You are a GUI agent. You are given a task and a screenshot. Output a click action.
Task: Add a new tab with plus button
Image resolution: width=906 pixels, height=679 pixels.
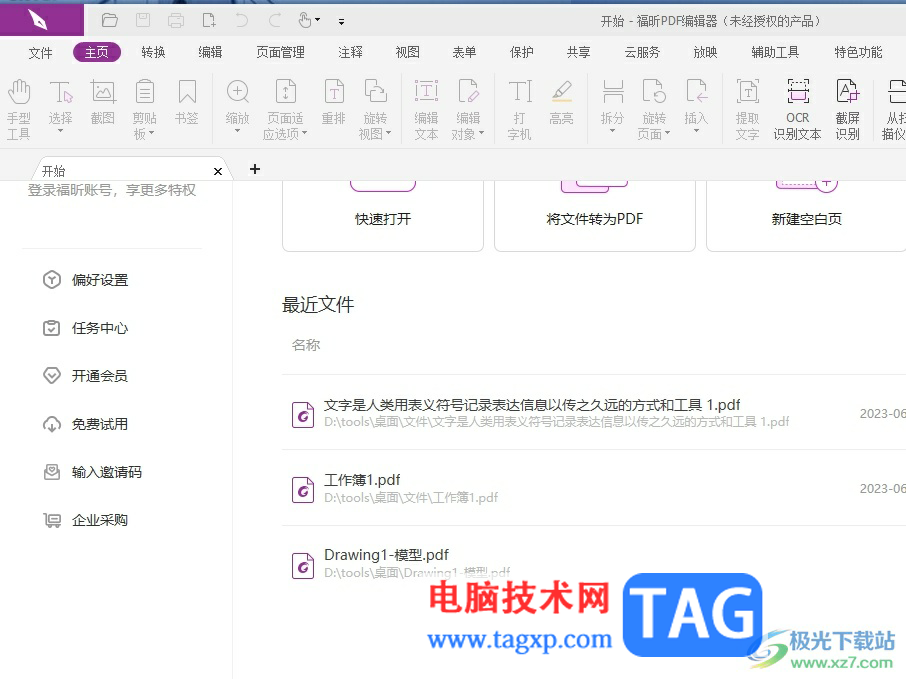click(x=255, y=169)
